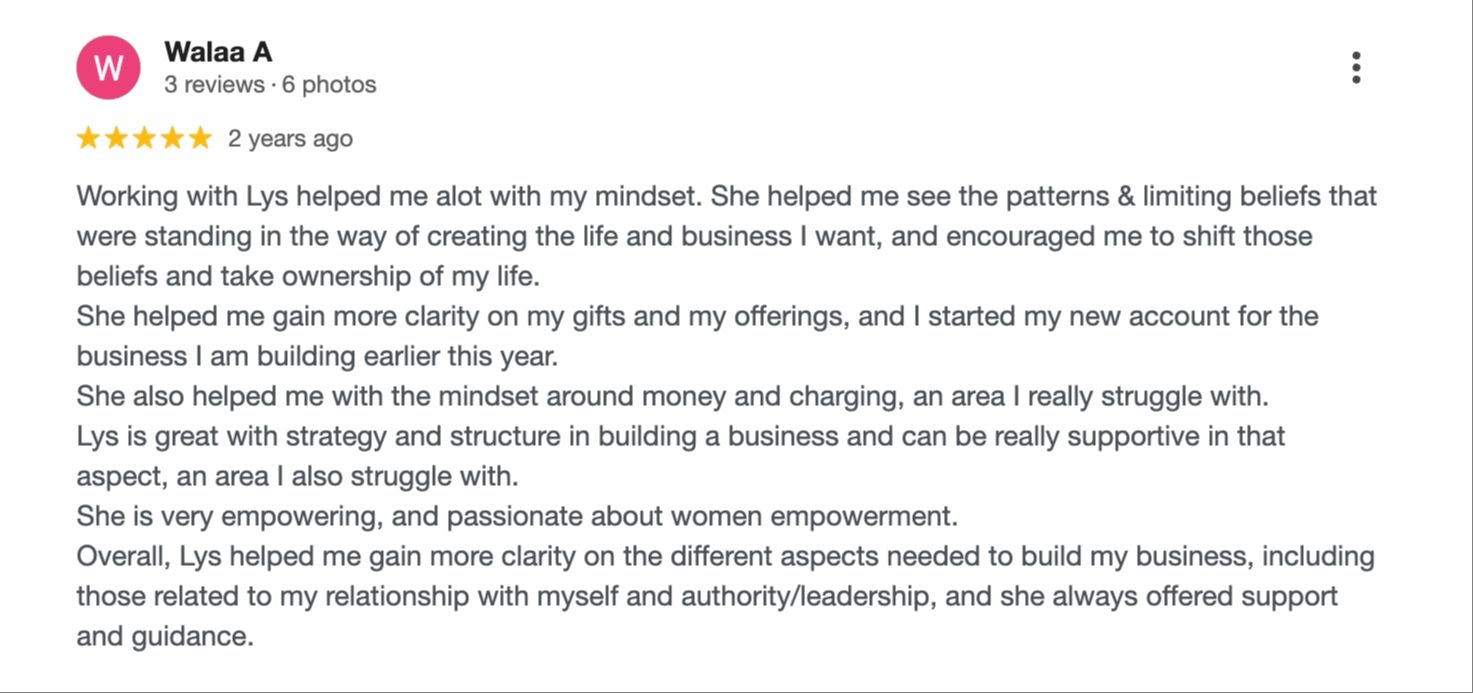
Task: Click the line starting "Working with Lys helped"
Action: (x=726, y=196)
